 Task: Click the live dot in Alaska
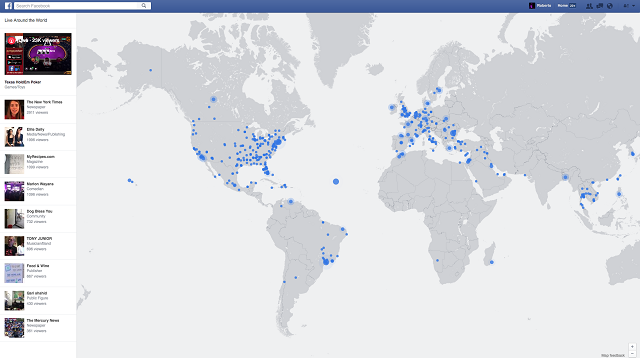[151, 70]
